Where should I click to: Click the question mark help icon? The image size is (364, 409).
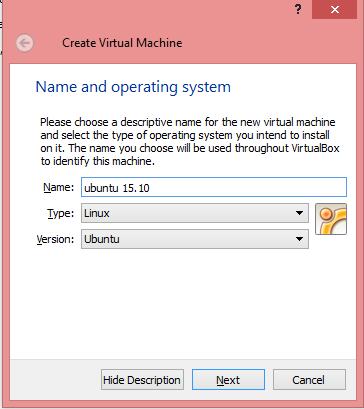click(x=298, y=9)
